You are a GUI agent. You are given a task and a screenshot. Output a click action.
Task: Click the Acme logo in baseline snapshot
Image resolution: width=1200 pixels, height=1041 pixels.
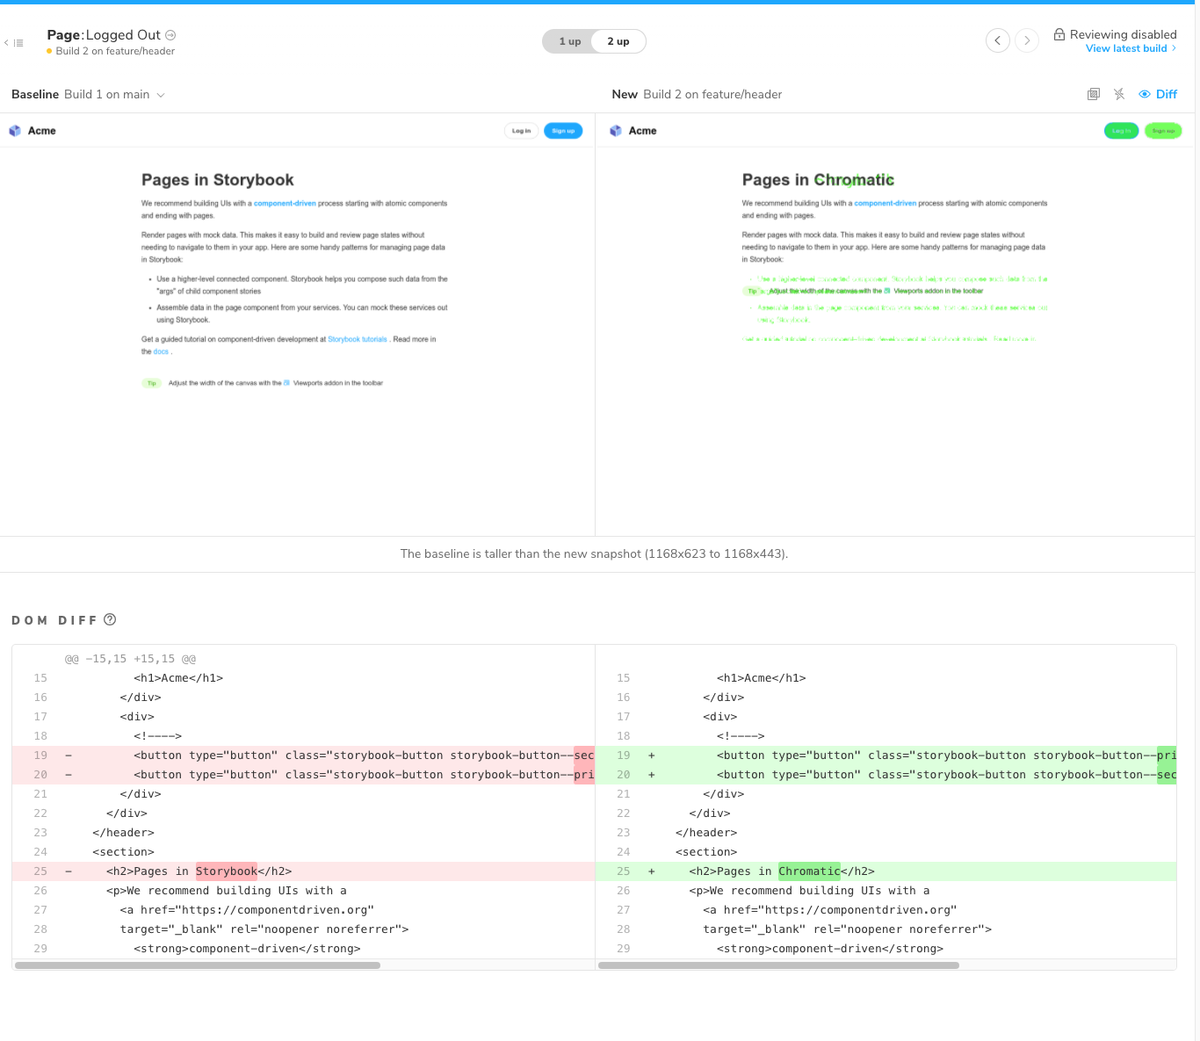click(15, 131)
